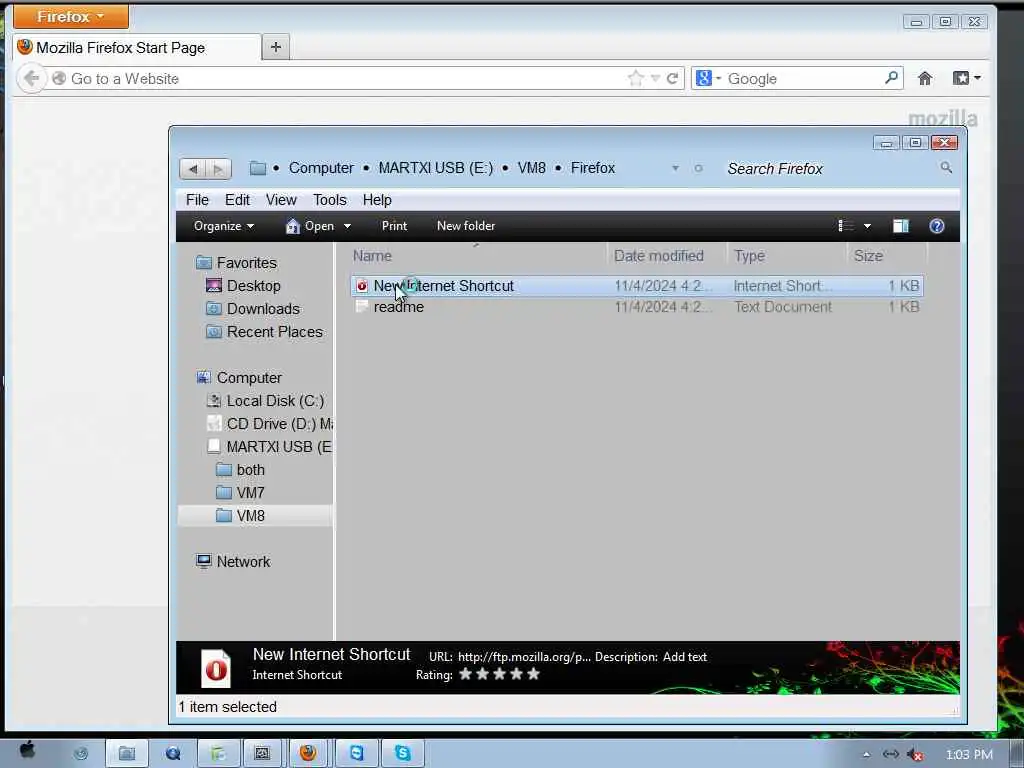1024x768 pixels.
Task: Select the VM8 folder in navigation pane
Action: click(x=255, y=516)
